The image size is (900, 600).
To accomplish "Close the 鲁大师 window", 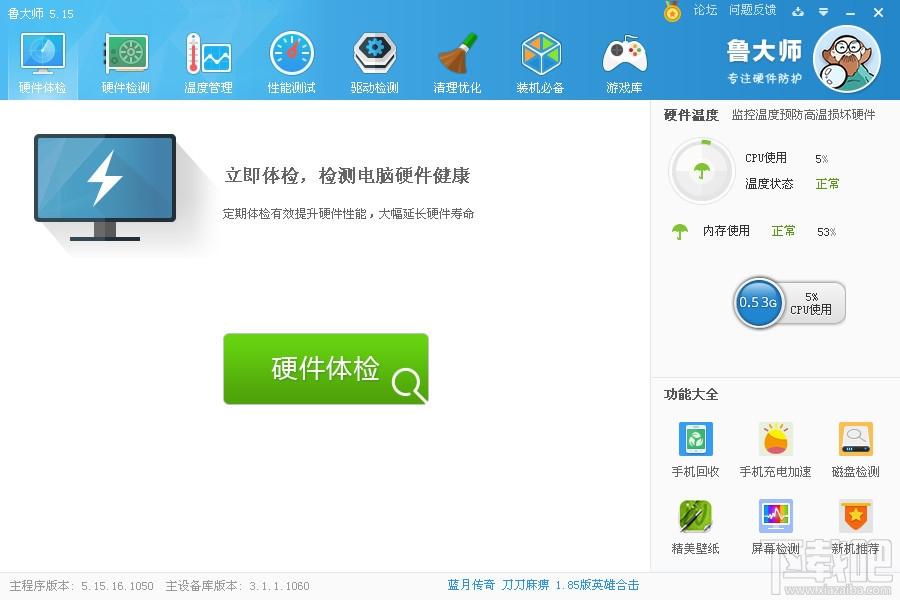I will 878,12.
